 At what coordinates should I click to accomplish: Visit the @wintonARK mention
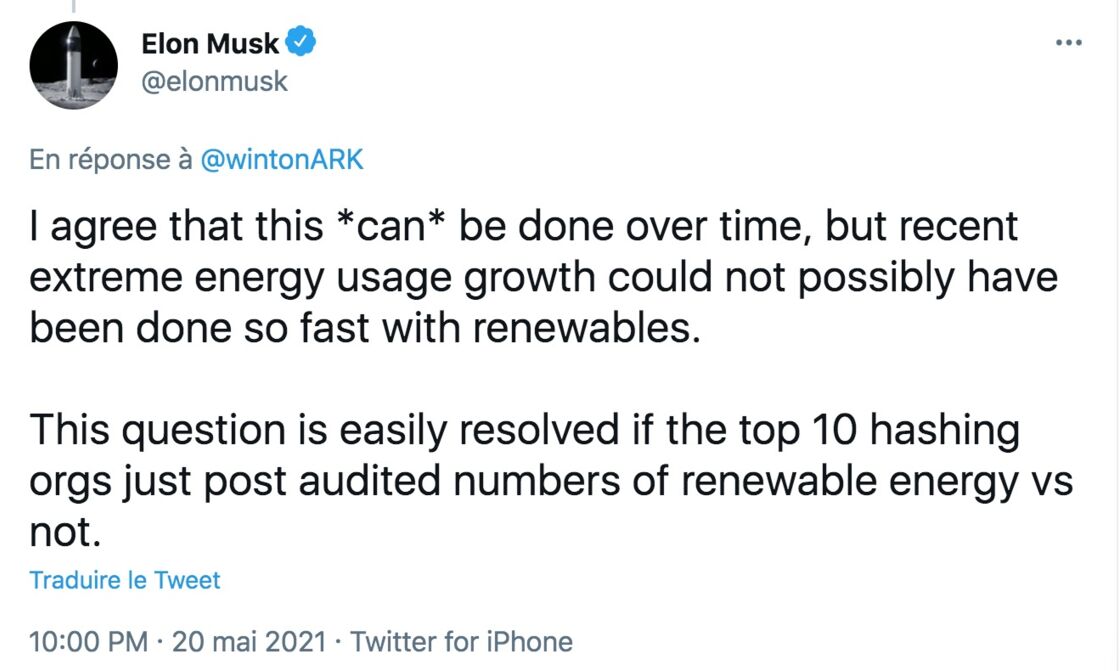pos(282,159)
